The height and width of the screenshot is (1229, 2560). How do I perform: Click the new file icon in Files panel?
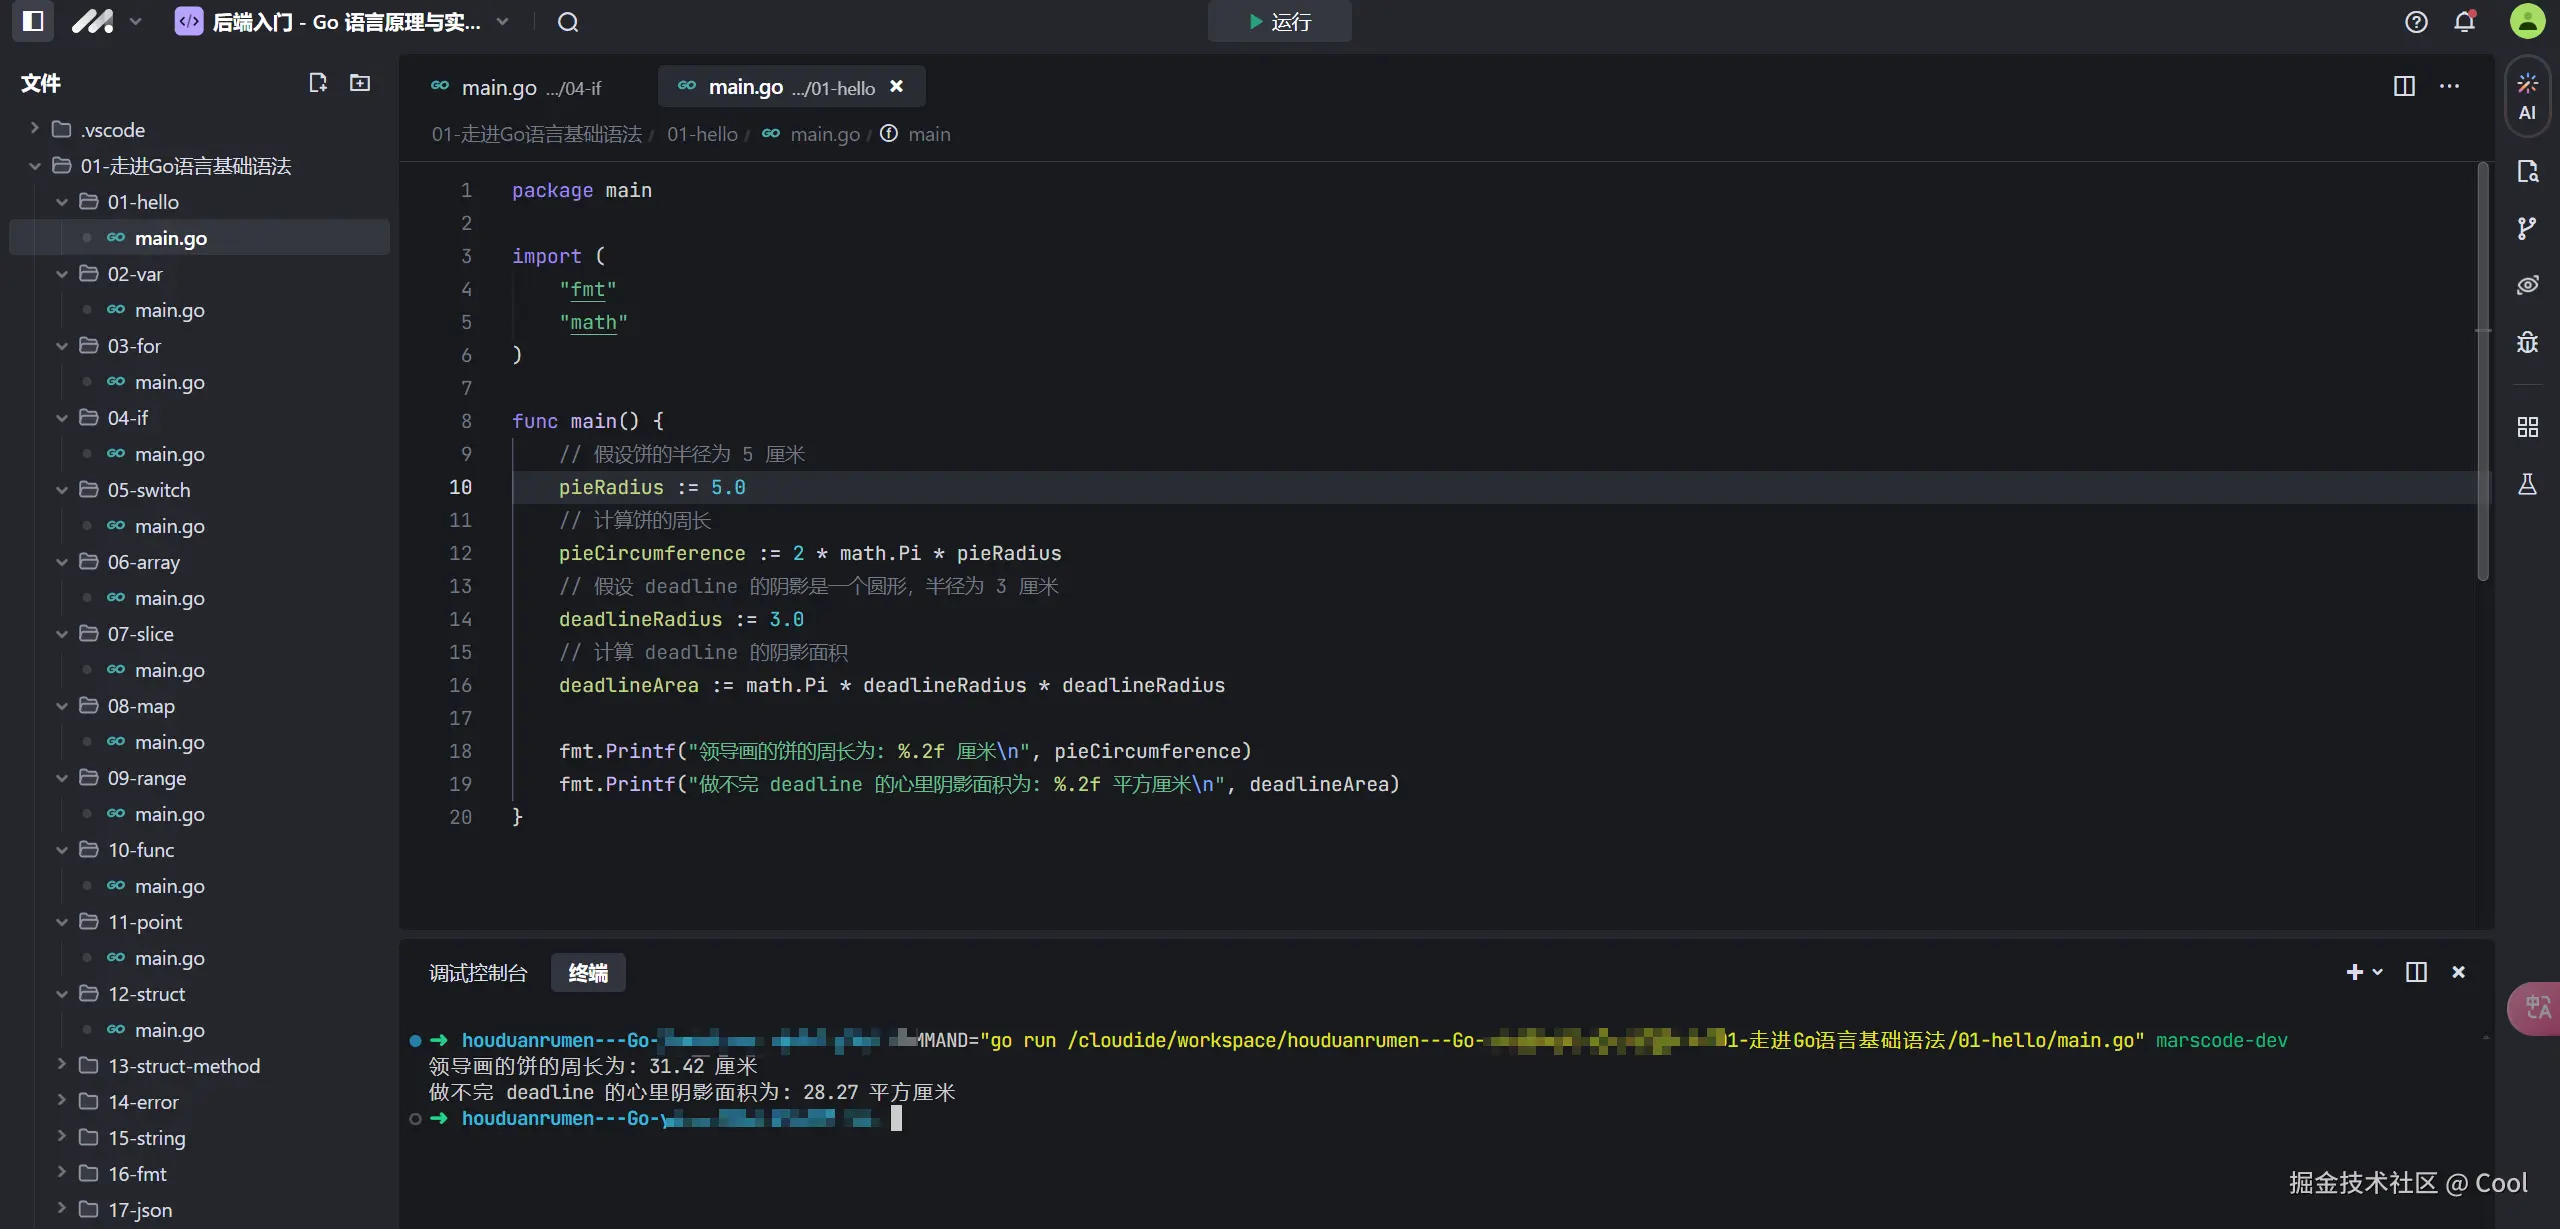[318, 83]
